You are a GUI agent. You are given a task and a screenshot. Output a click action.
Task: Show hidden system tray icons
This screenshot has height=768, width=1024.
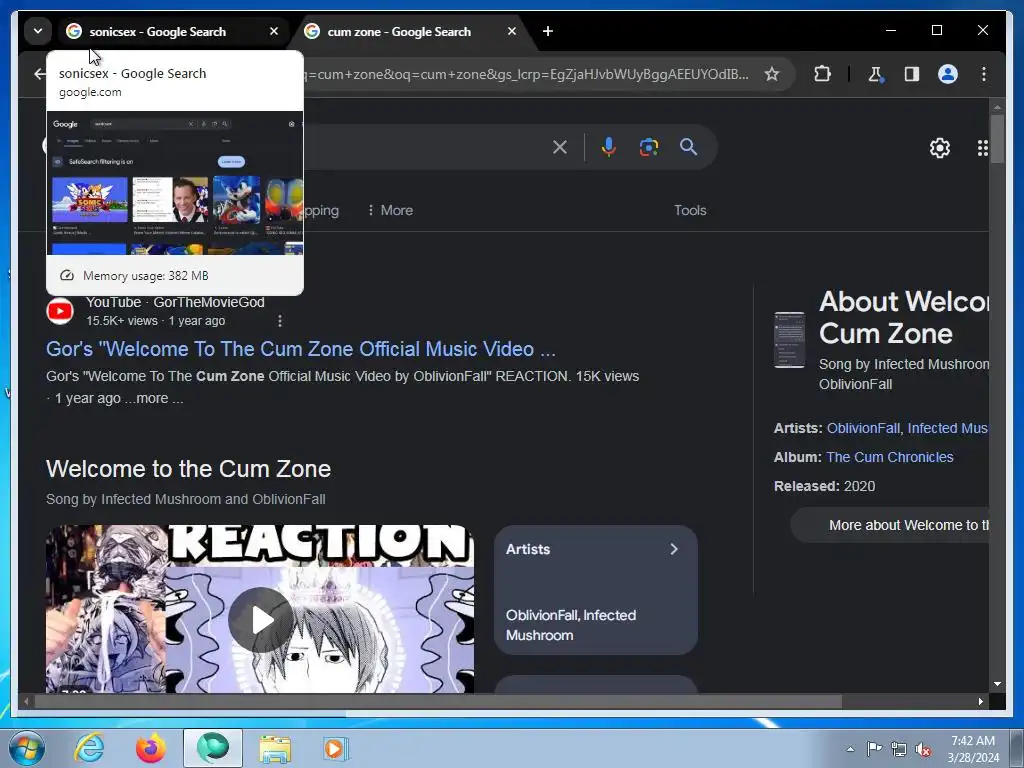(x=850, y=749)
